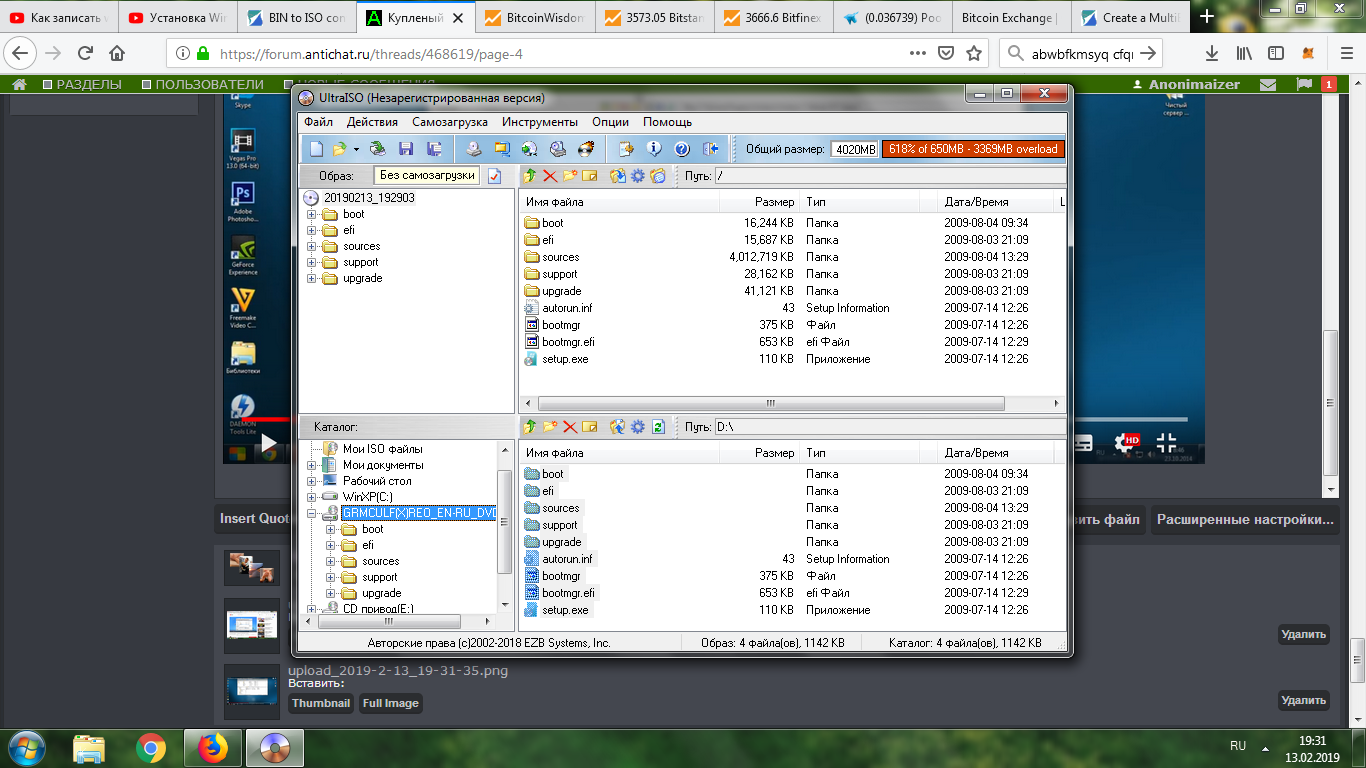Open the Инструменты menu
The image size is (1366, 768).
540,122
